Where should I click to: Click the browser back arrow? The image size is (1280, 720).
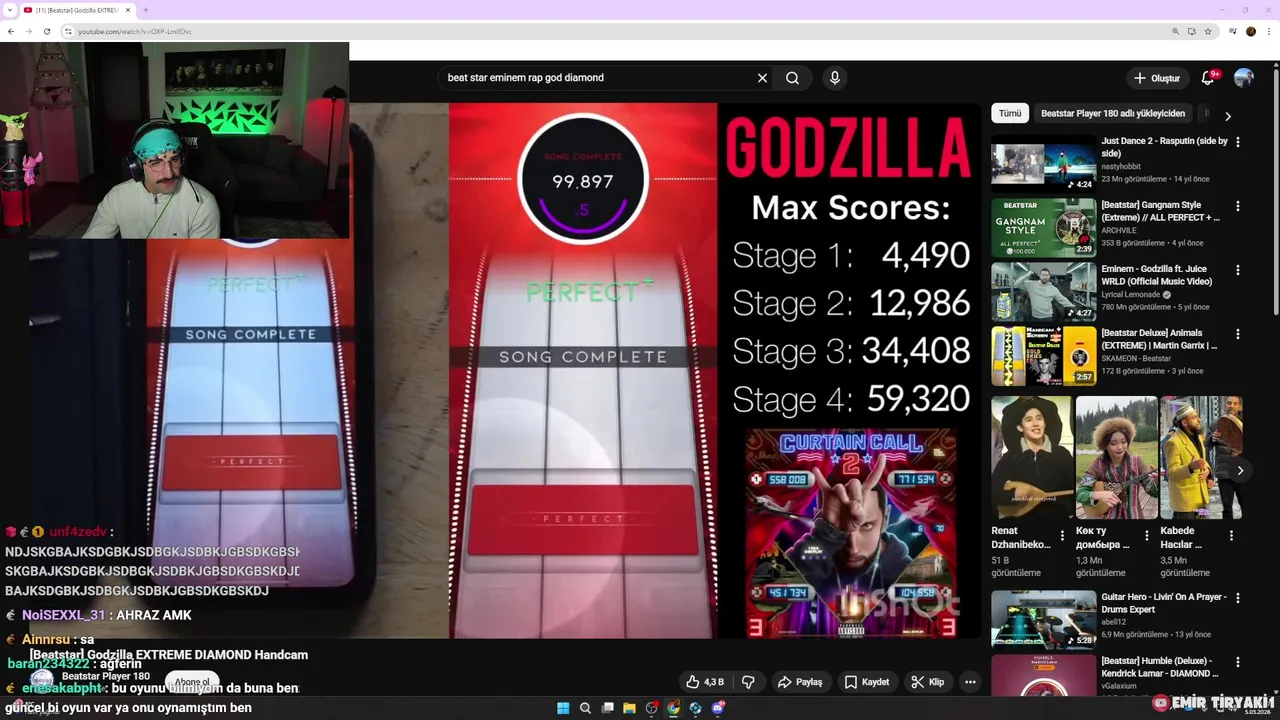pos(11,31)
